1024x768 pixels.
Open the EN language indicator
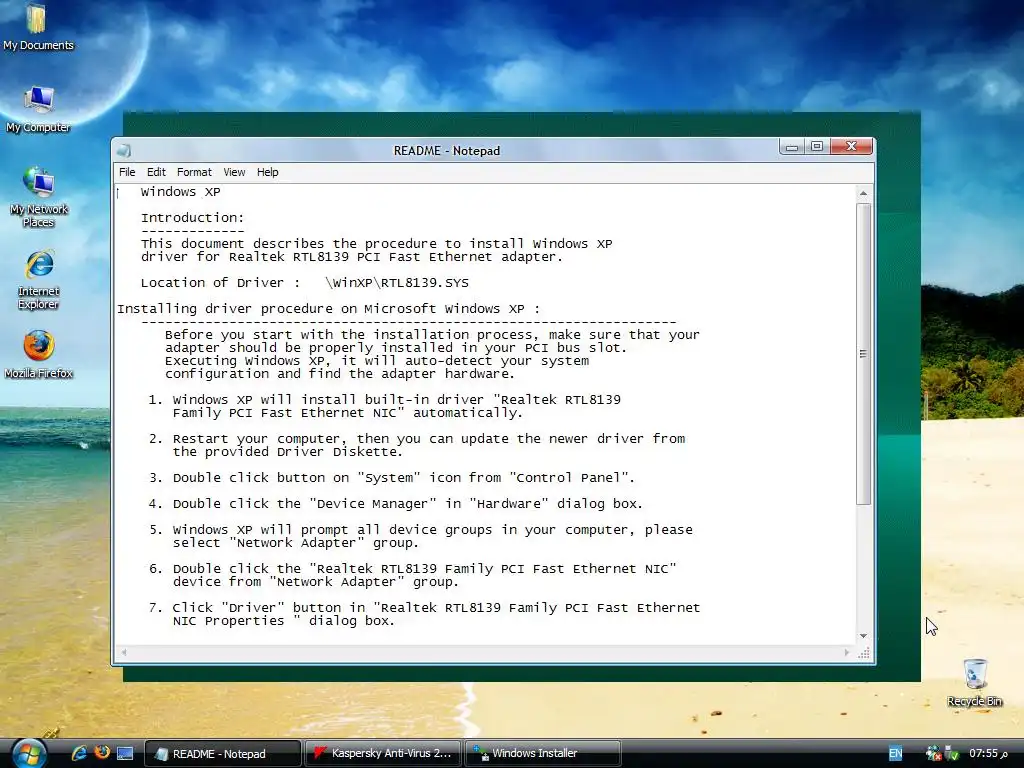coord(895,754)
